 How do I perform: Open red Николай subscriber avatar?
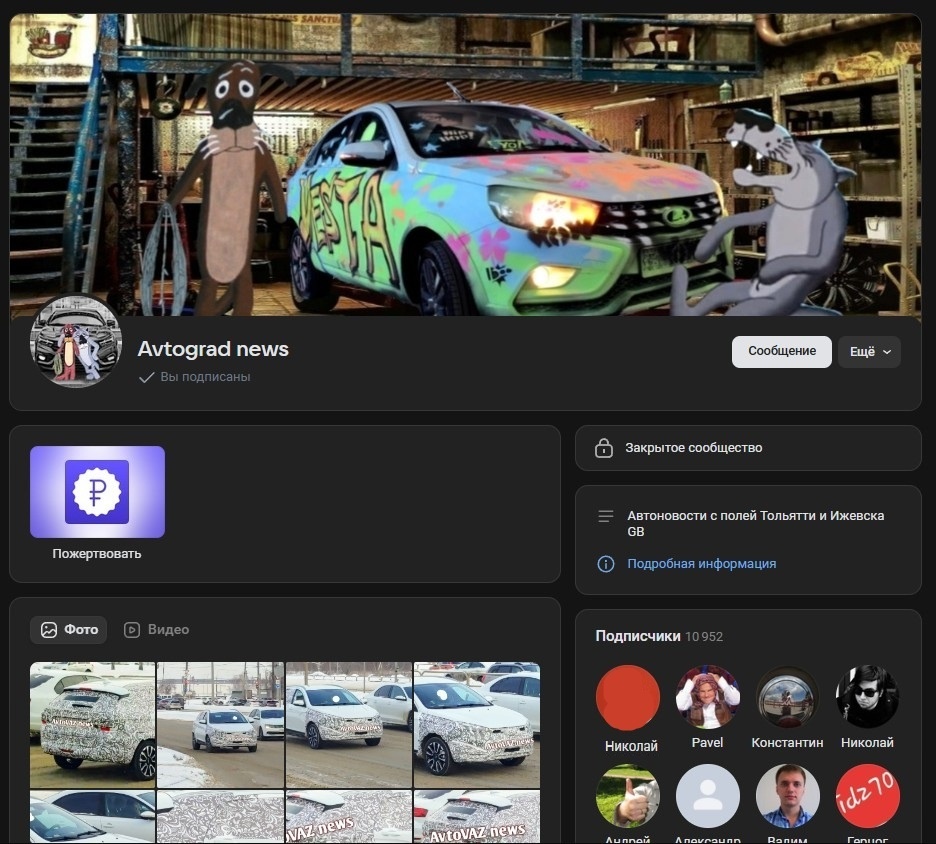click(627, 697)
